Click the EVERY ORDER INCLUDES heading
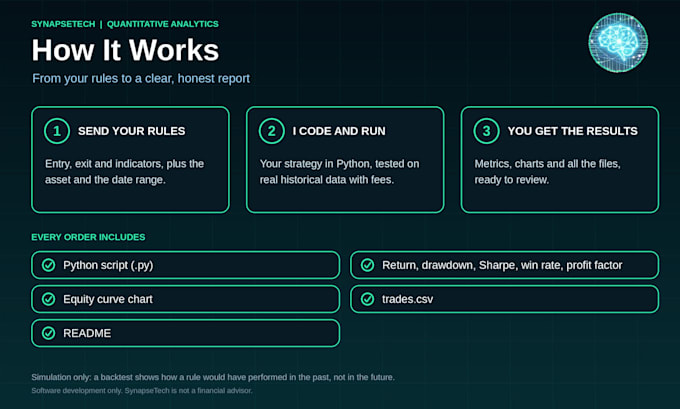Viewport: 680px width, 409px height. (x=88, y=237)
